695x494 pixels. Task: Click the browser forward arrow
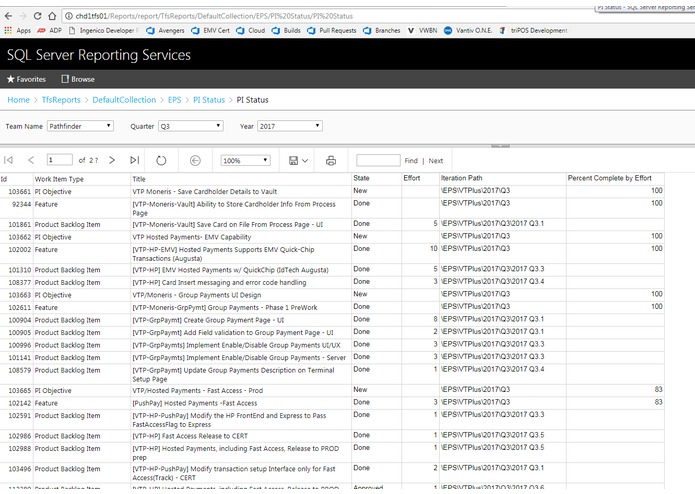pos(23,16)
